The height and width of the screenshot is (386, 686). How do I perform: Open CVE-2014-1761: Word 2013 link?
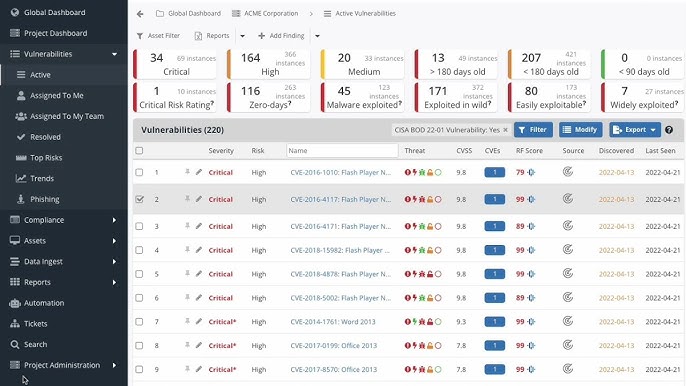[332, 322]
